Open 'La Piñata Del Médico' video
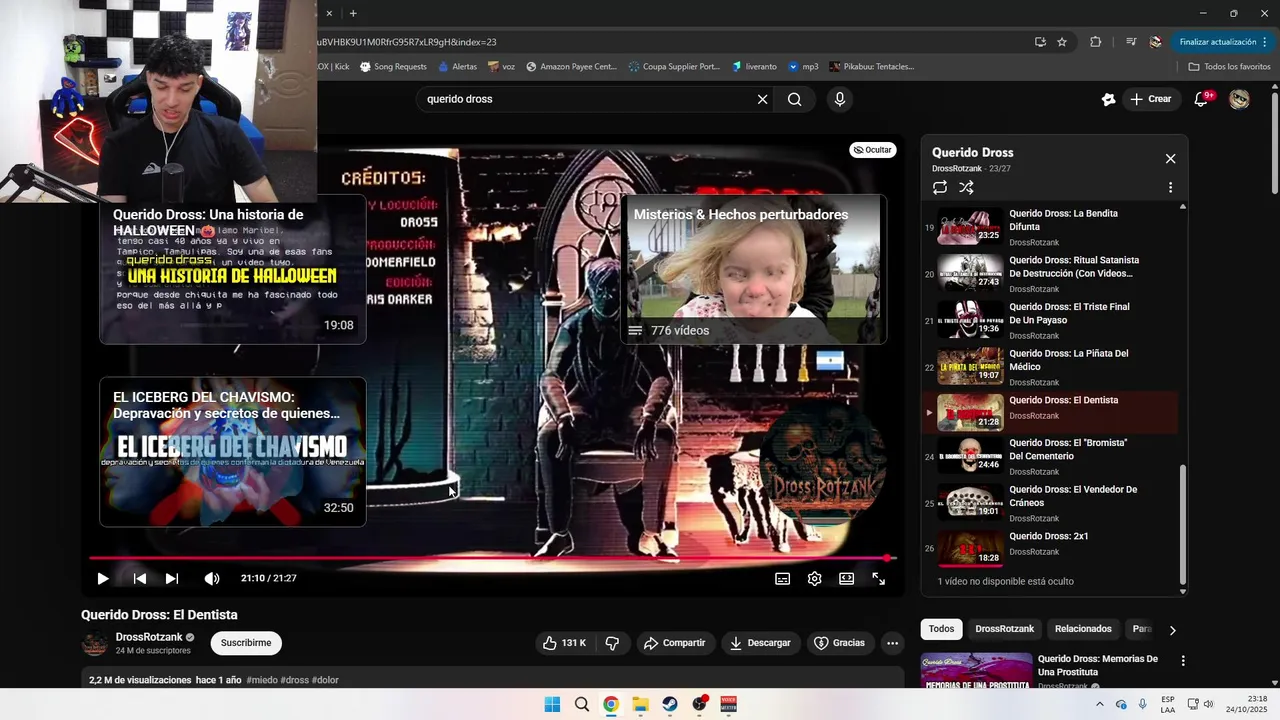1280x720 pixels. tap(1050, 366)
